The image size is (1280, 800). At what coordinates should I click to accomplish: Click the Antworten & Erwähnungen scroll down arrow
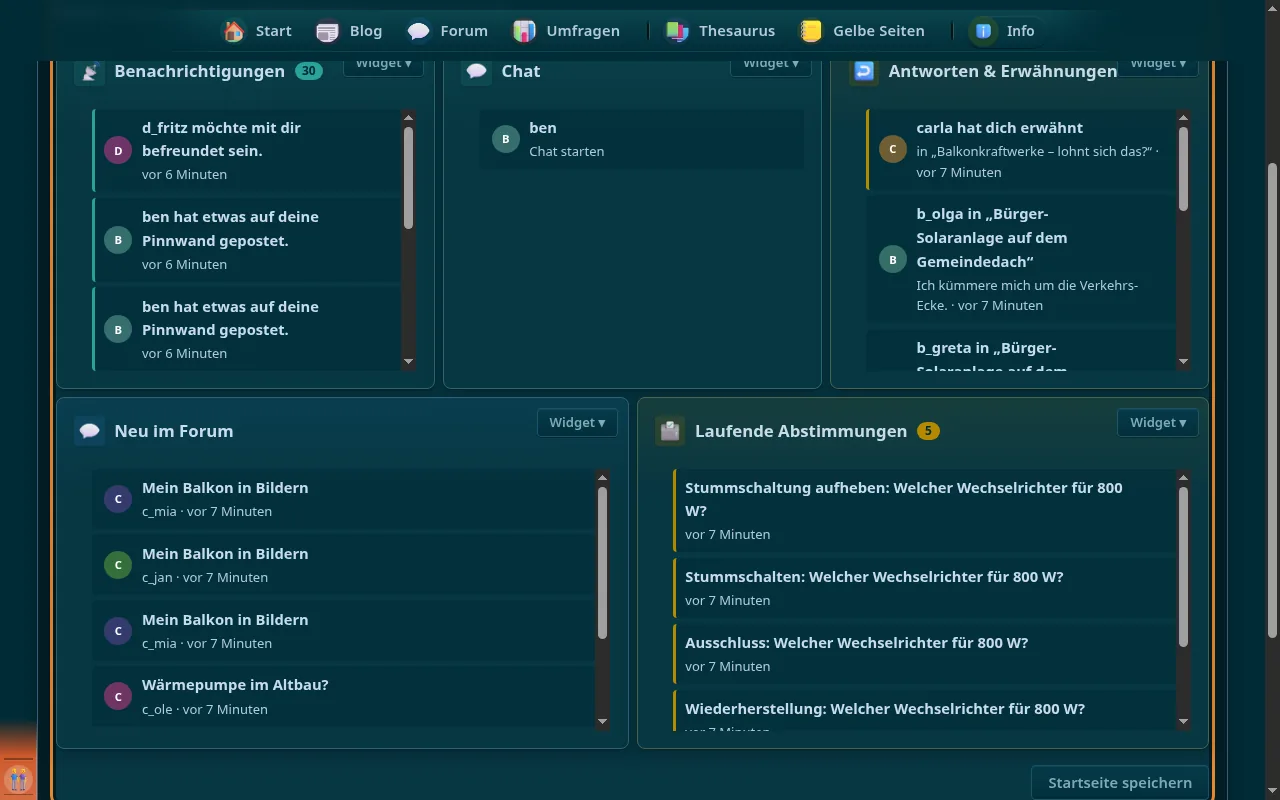point(1183,361)
